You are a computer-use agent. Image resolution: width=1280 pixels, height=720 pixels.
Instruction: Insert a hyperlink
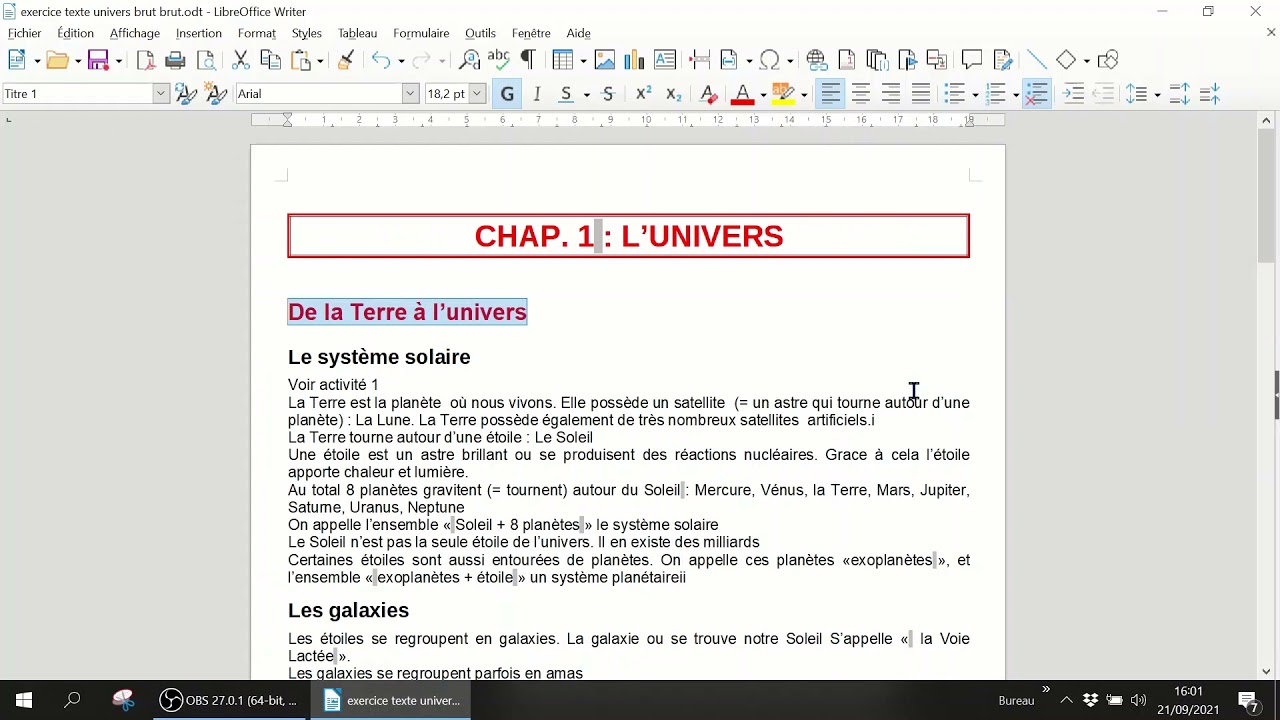[816, 60]
